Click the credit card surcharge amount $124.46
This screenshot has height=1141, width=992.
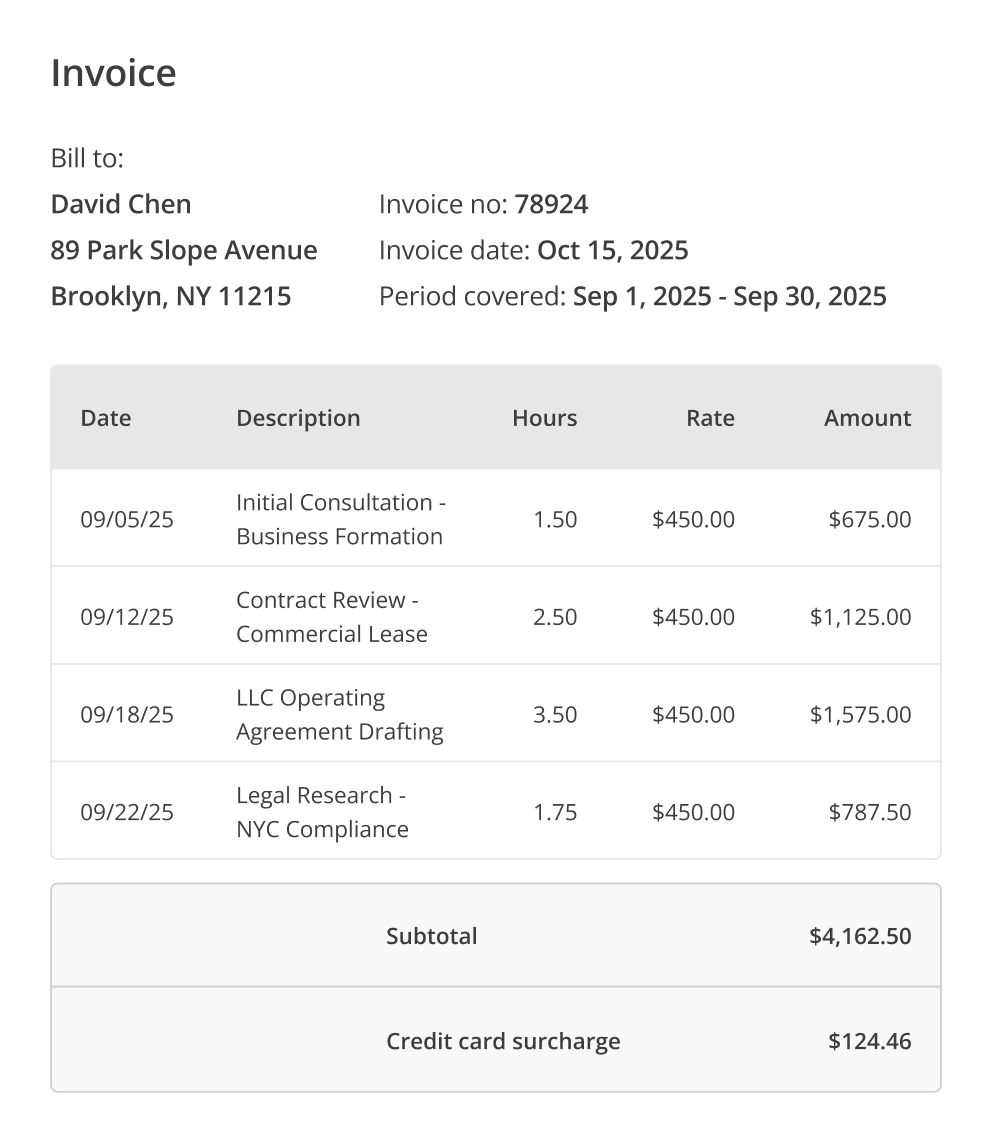click(869, 1041)
